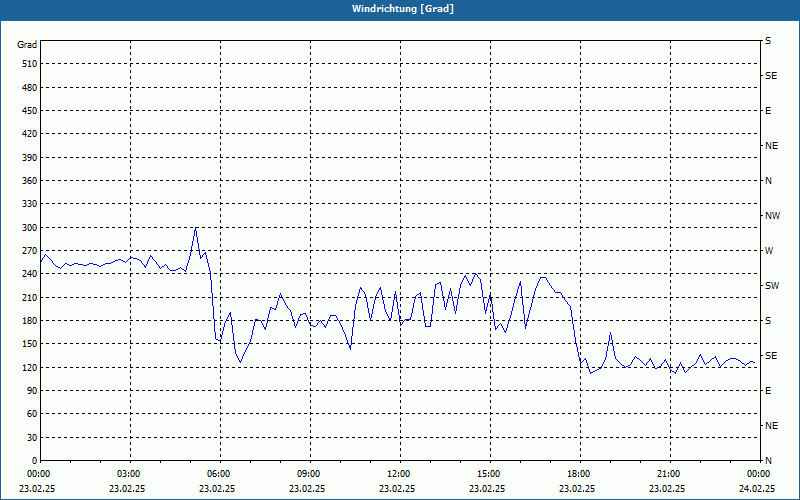Click the topmost S compass label on right axis
This screenshot has width=800, height=500.
tap(768, 41)
